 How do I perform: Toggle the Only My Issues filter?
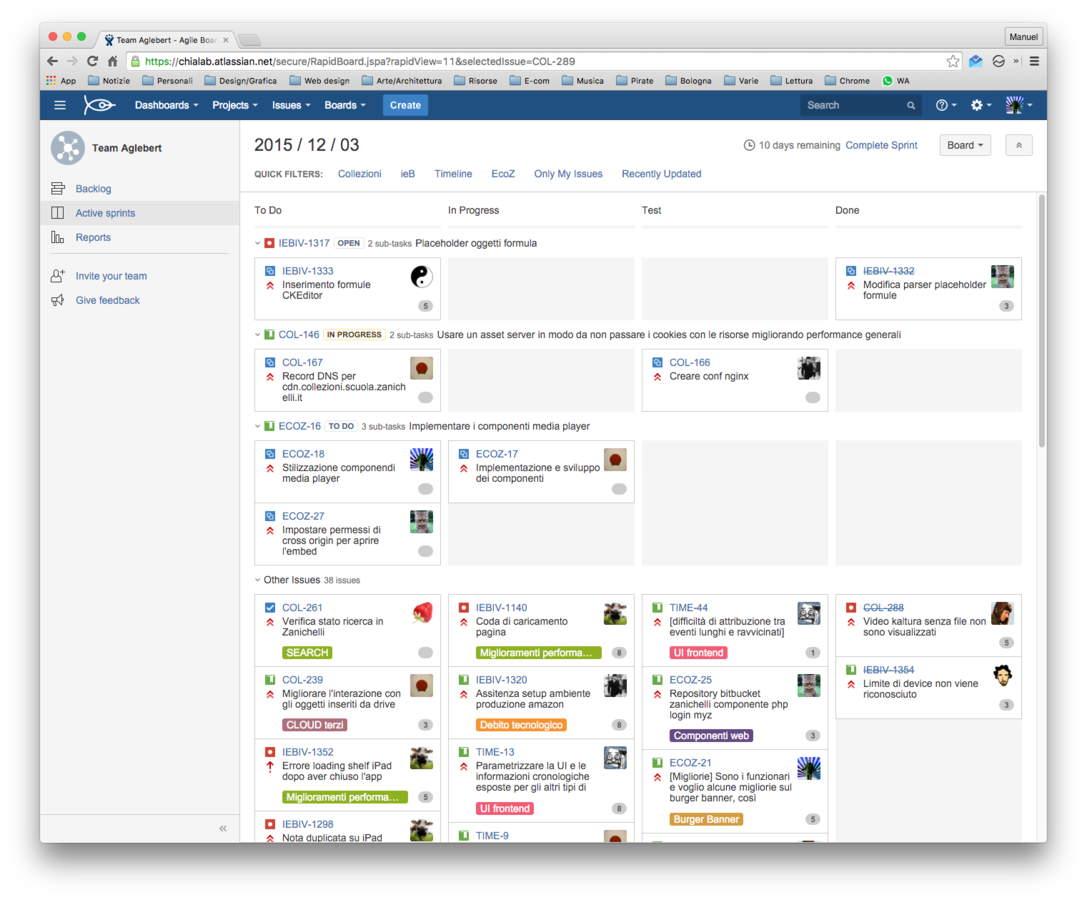coord(568,173)
